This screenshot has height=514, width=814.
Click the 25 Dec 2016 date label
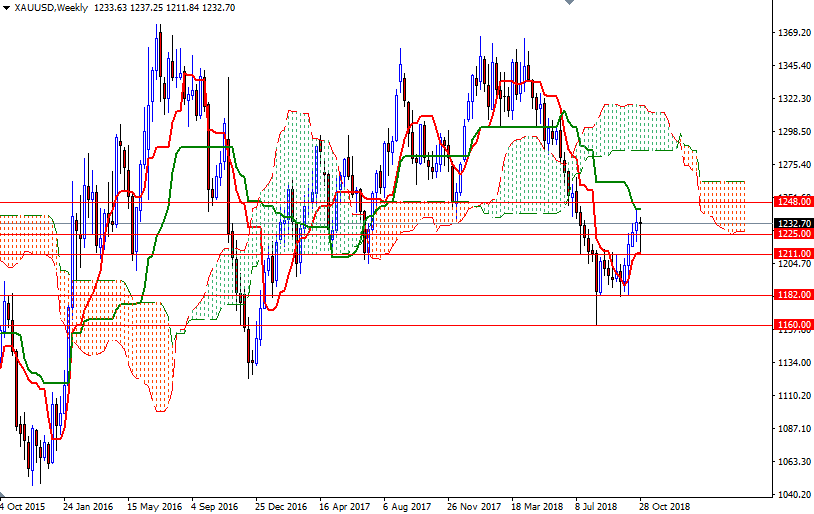pos(281,506)
